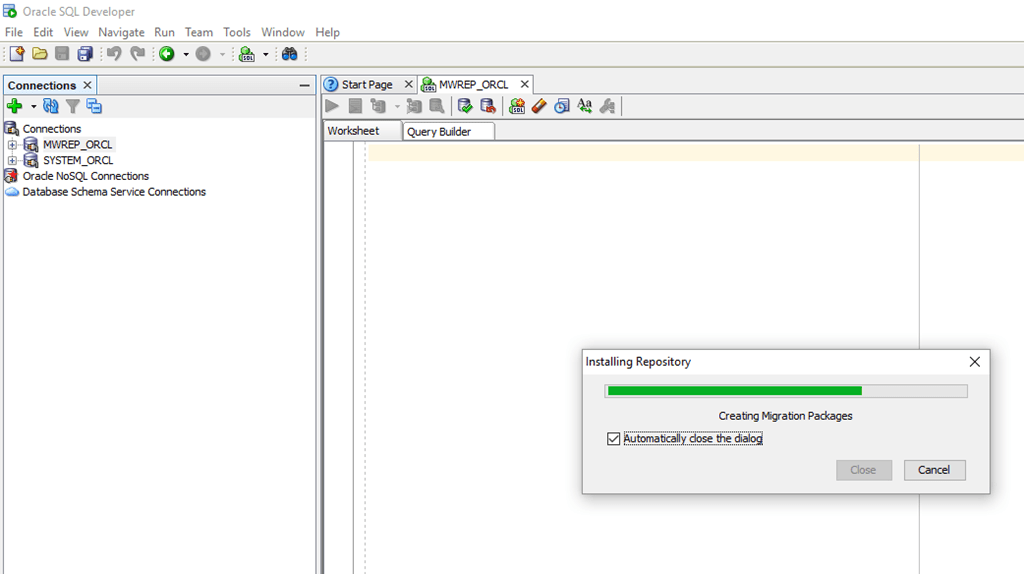The height and width of the screenshot is (574, 1024).
Task: Click the New file icon in main toolbar
Action: [x=17, y=54]
